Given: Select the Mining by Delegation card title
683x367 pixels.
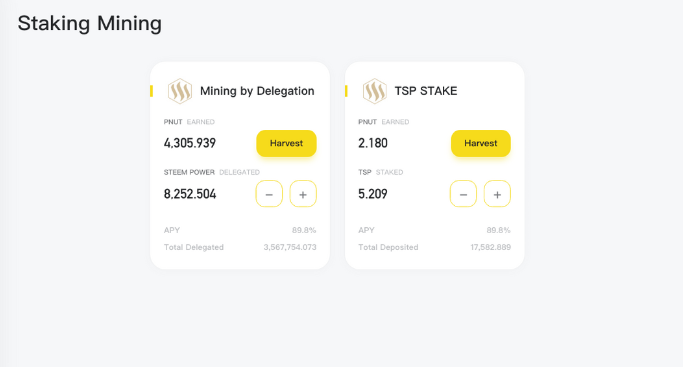Looking at the screenshot, I should (x=257, y=91).
